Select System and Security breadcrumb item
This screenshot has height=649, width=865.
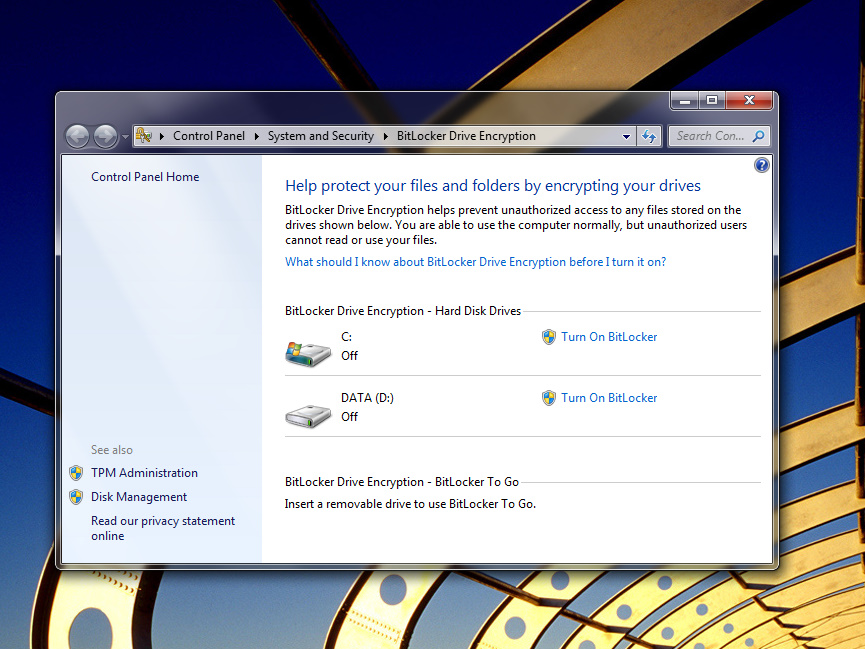point(320,136)
